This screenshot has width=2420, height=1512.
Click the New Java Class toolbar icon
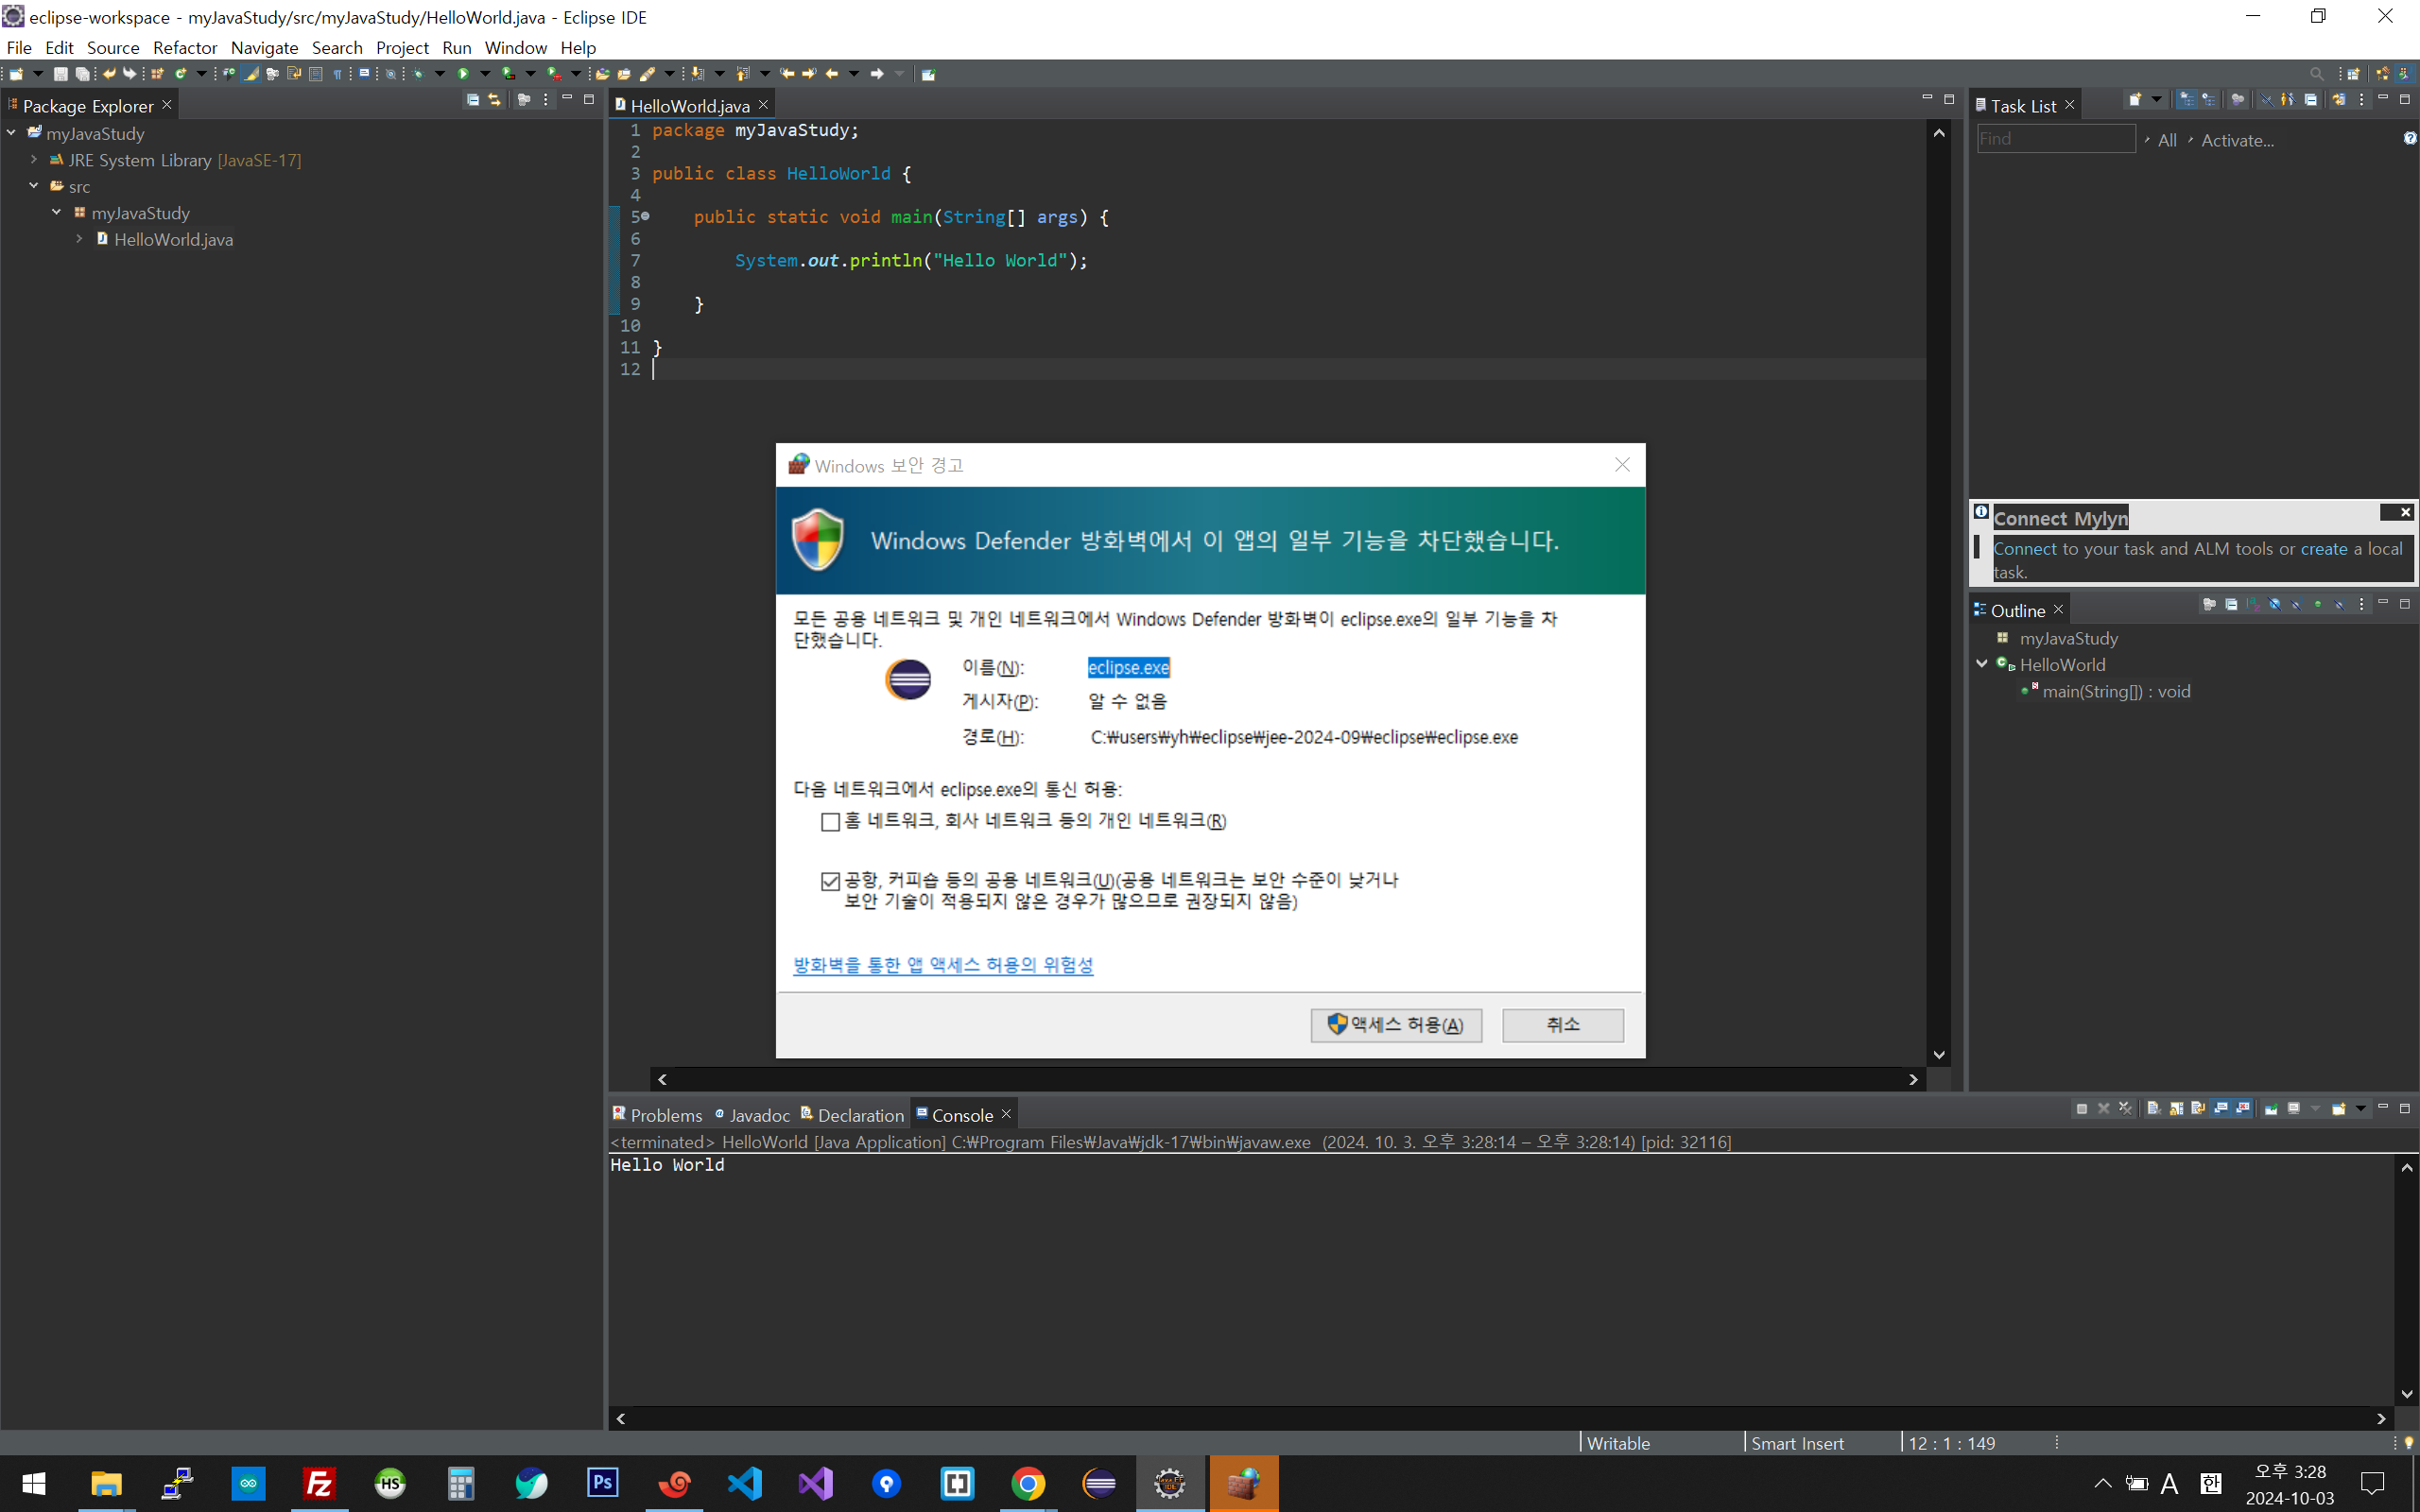(x=181, y=73)
